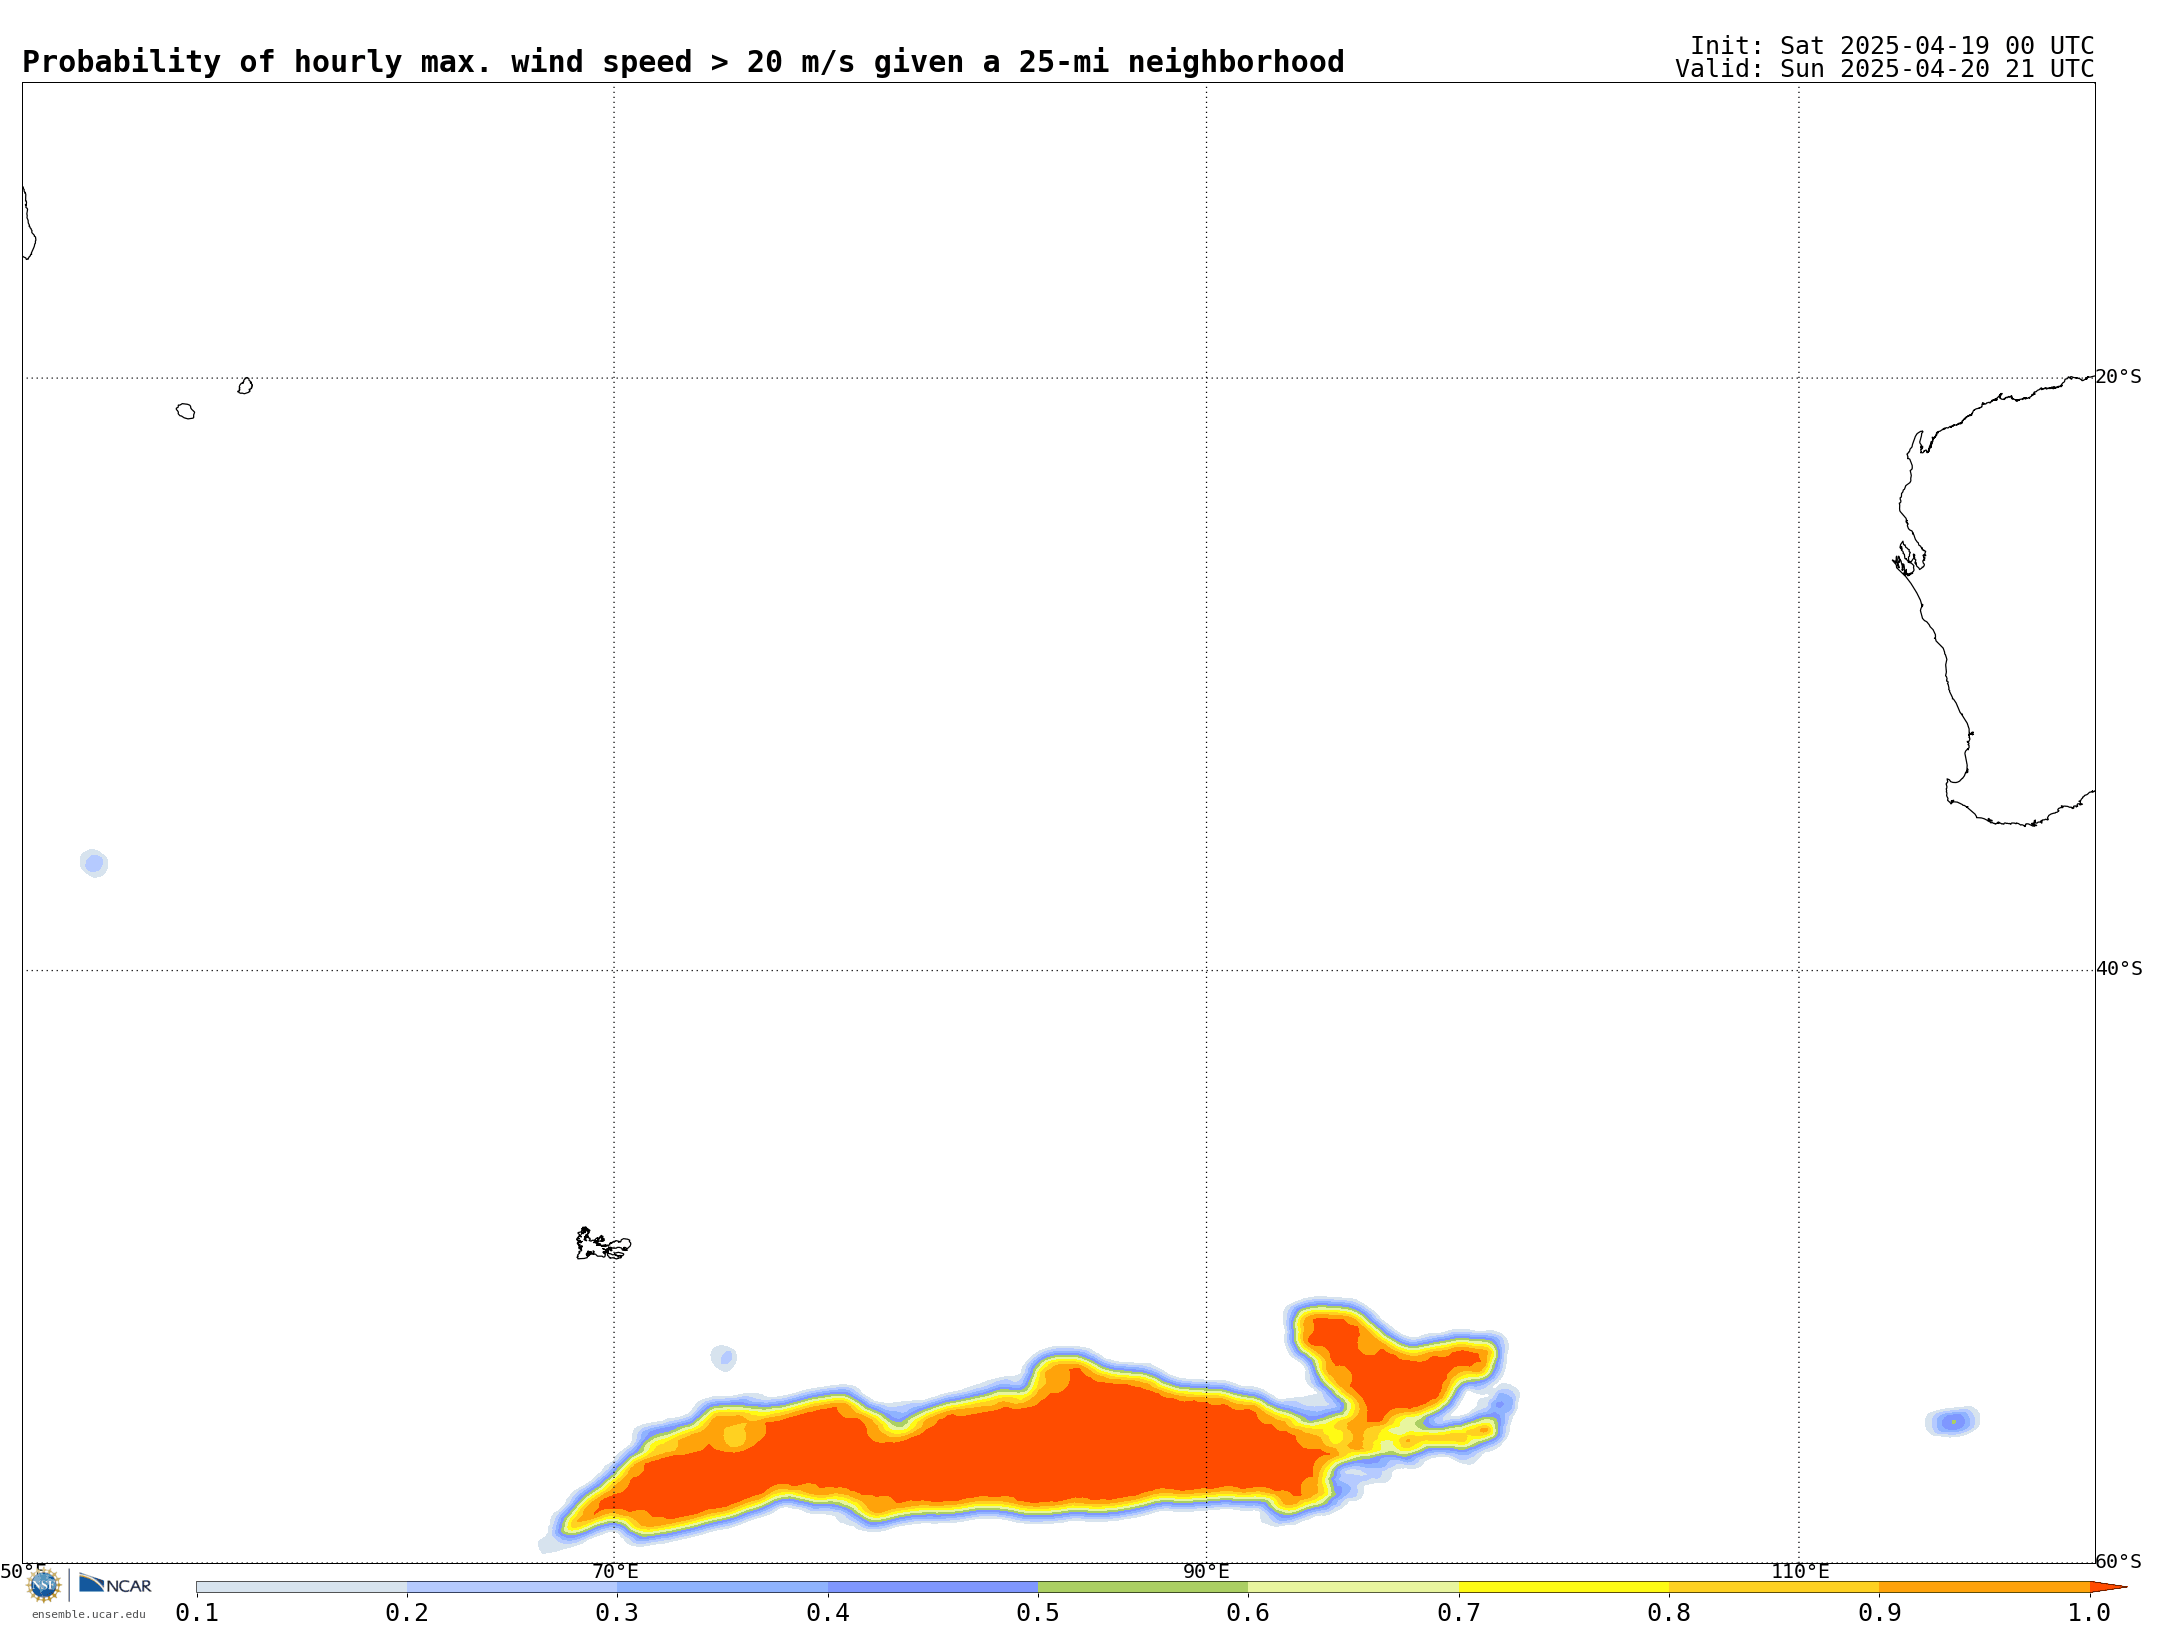Click the 40°S latitude label

point(2119,969)
